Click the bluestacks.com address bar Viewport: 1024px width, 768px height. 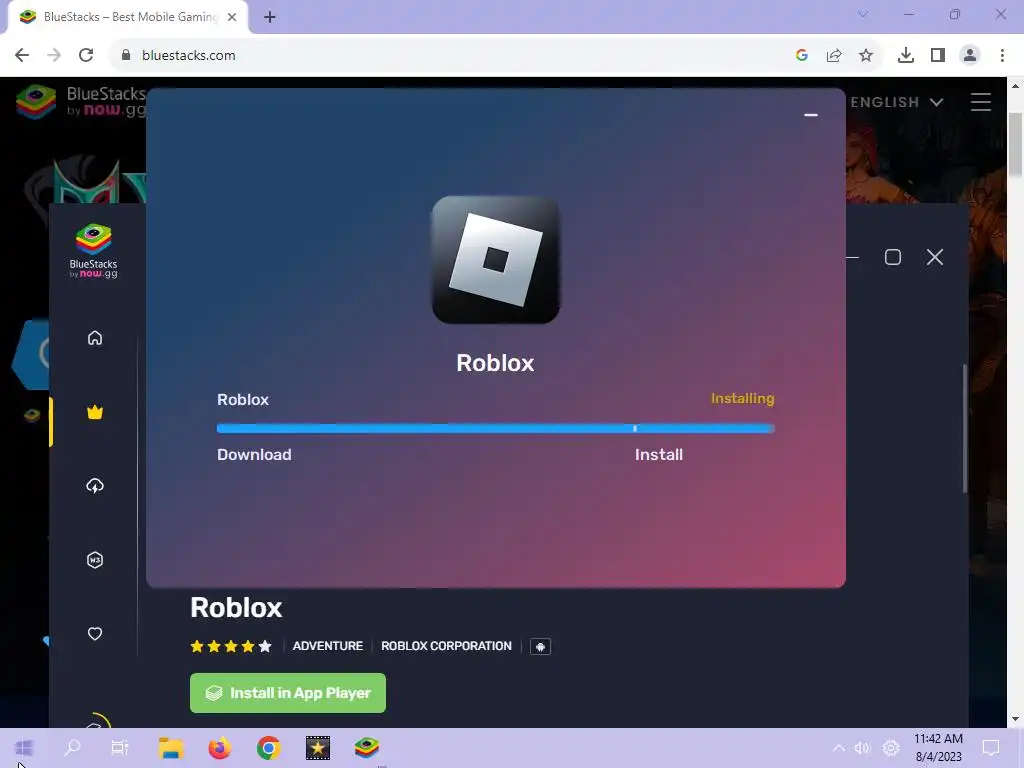point(451,56)
